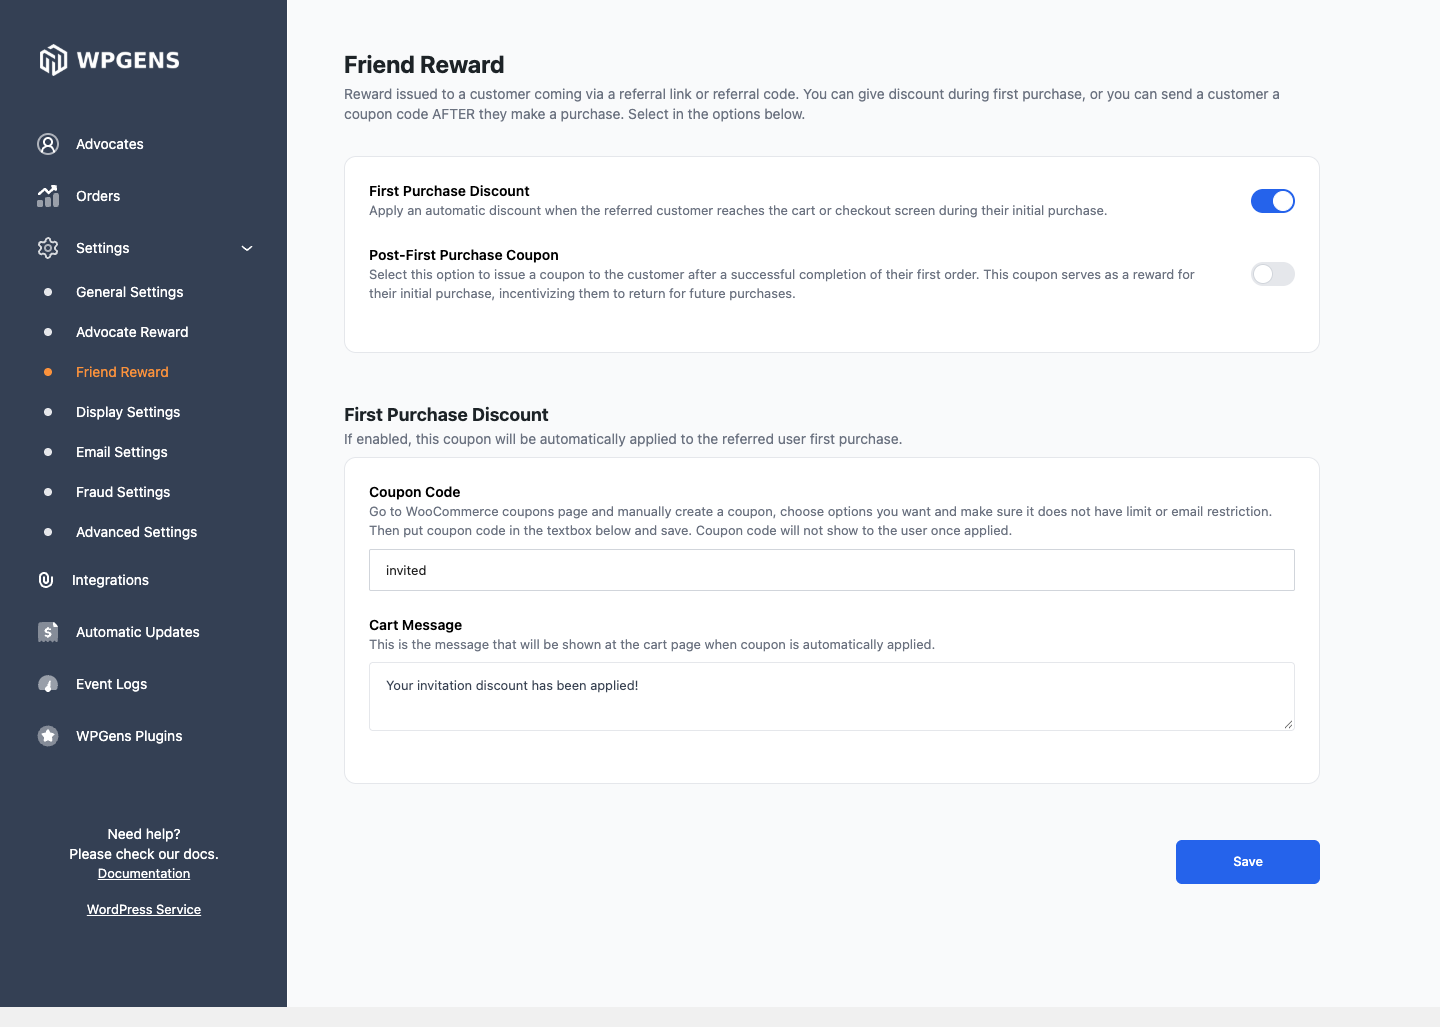The height and width of the screenshot is (1027, 1440).
Task: Click the Coupon Code text field
Action: pos(832,570)
